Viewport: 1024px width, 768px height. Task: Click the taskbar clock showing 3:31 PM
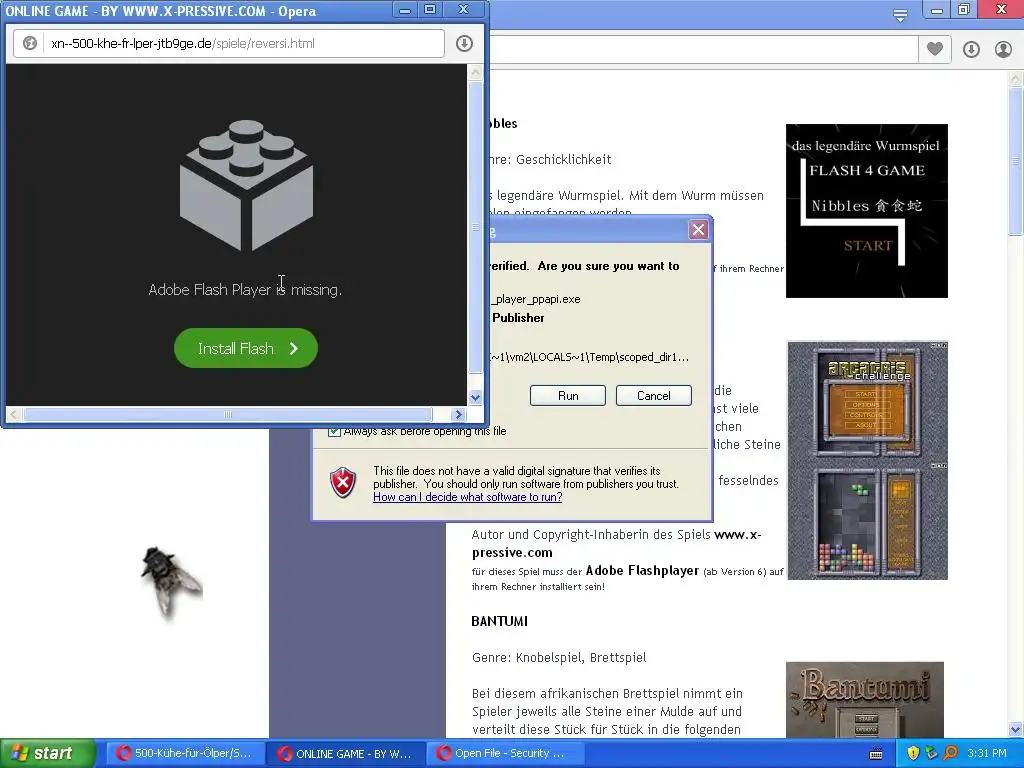(x=987, y=753)
